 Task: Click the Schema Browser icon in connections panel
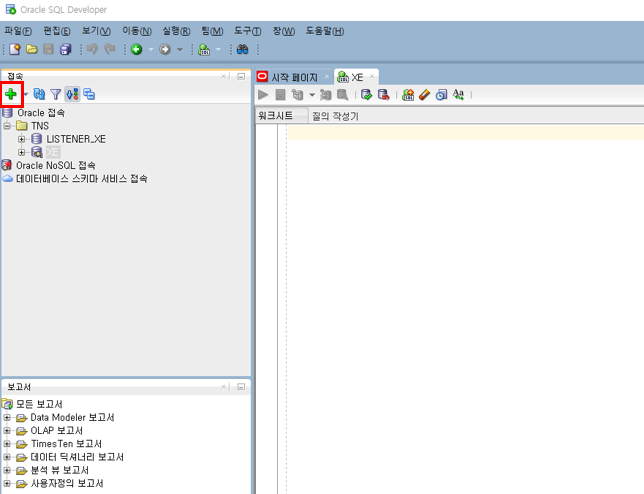point(89,94)
